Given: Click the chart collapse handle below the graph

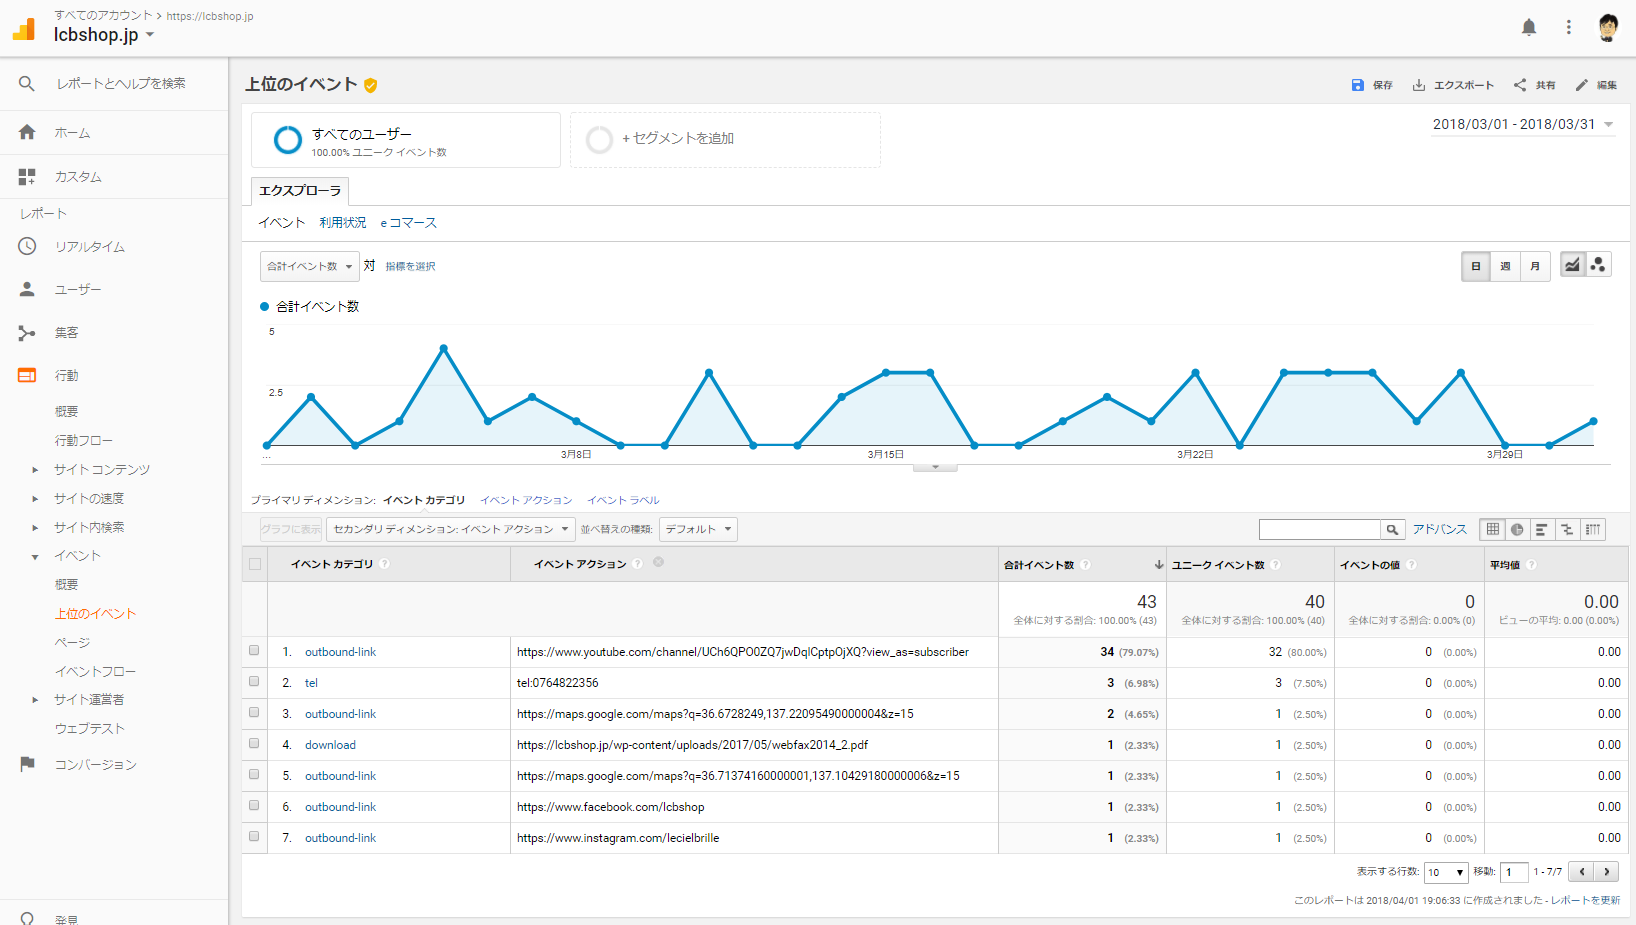Looking at the screenshot, I should point(935,467).
